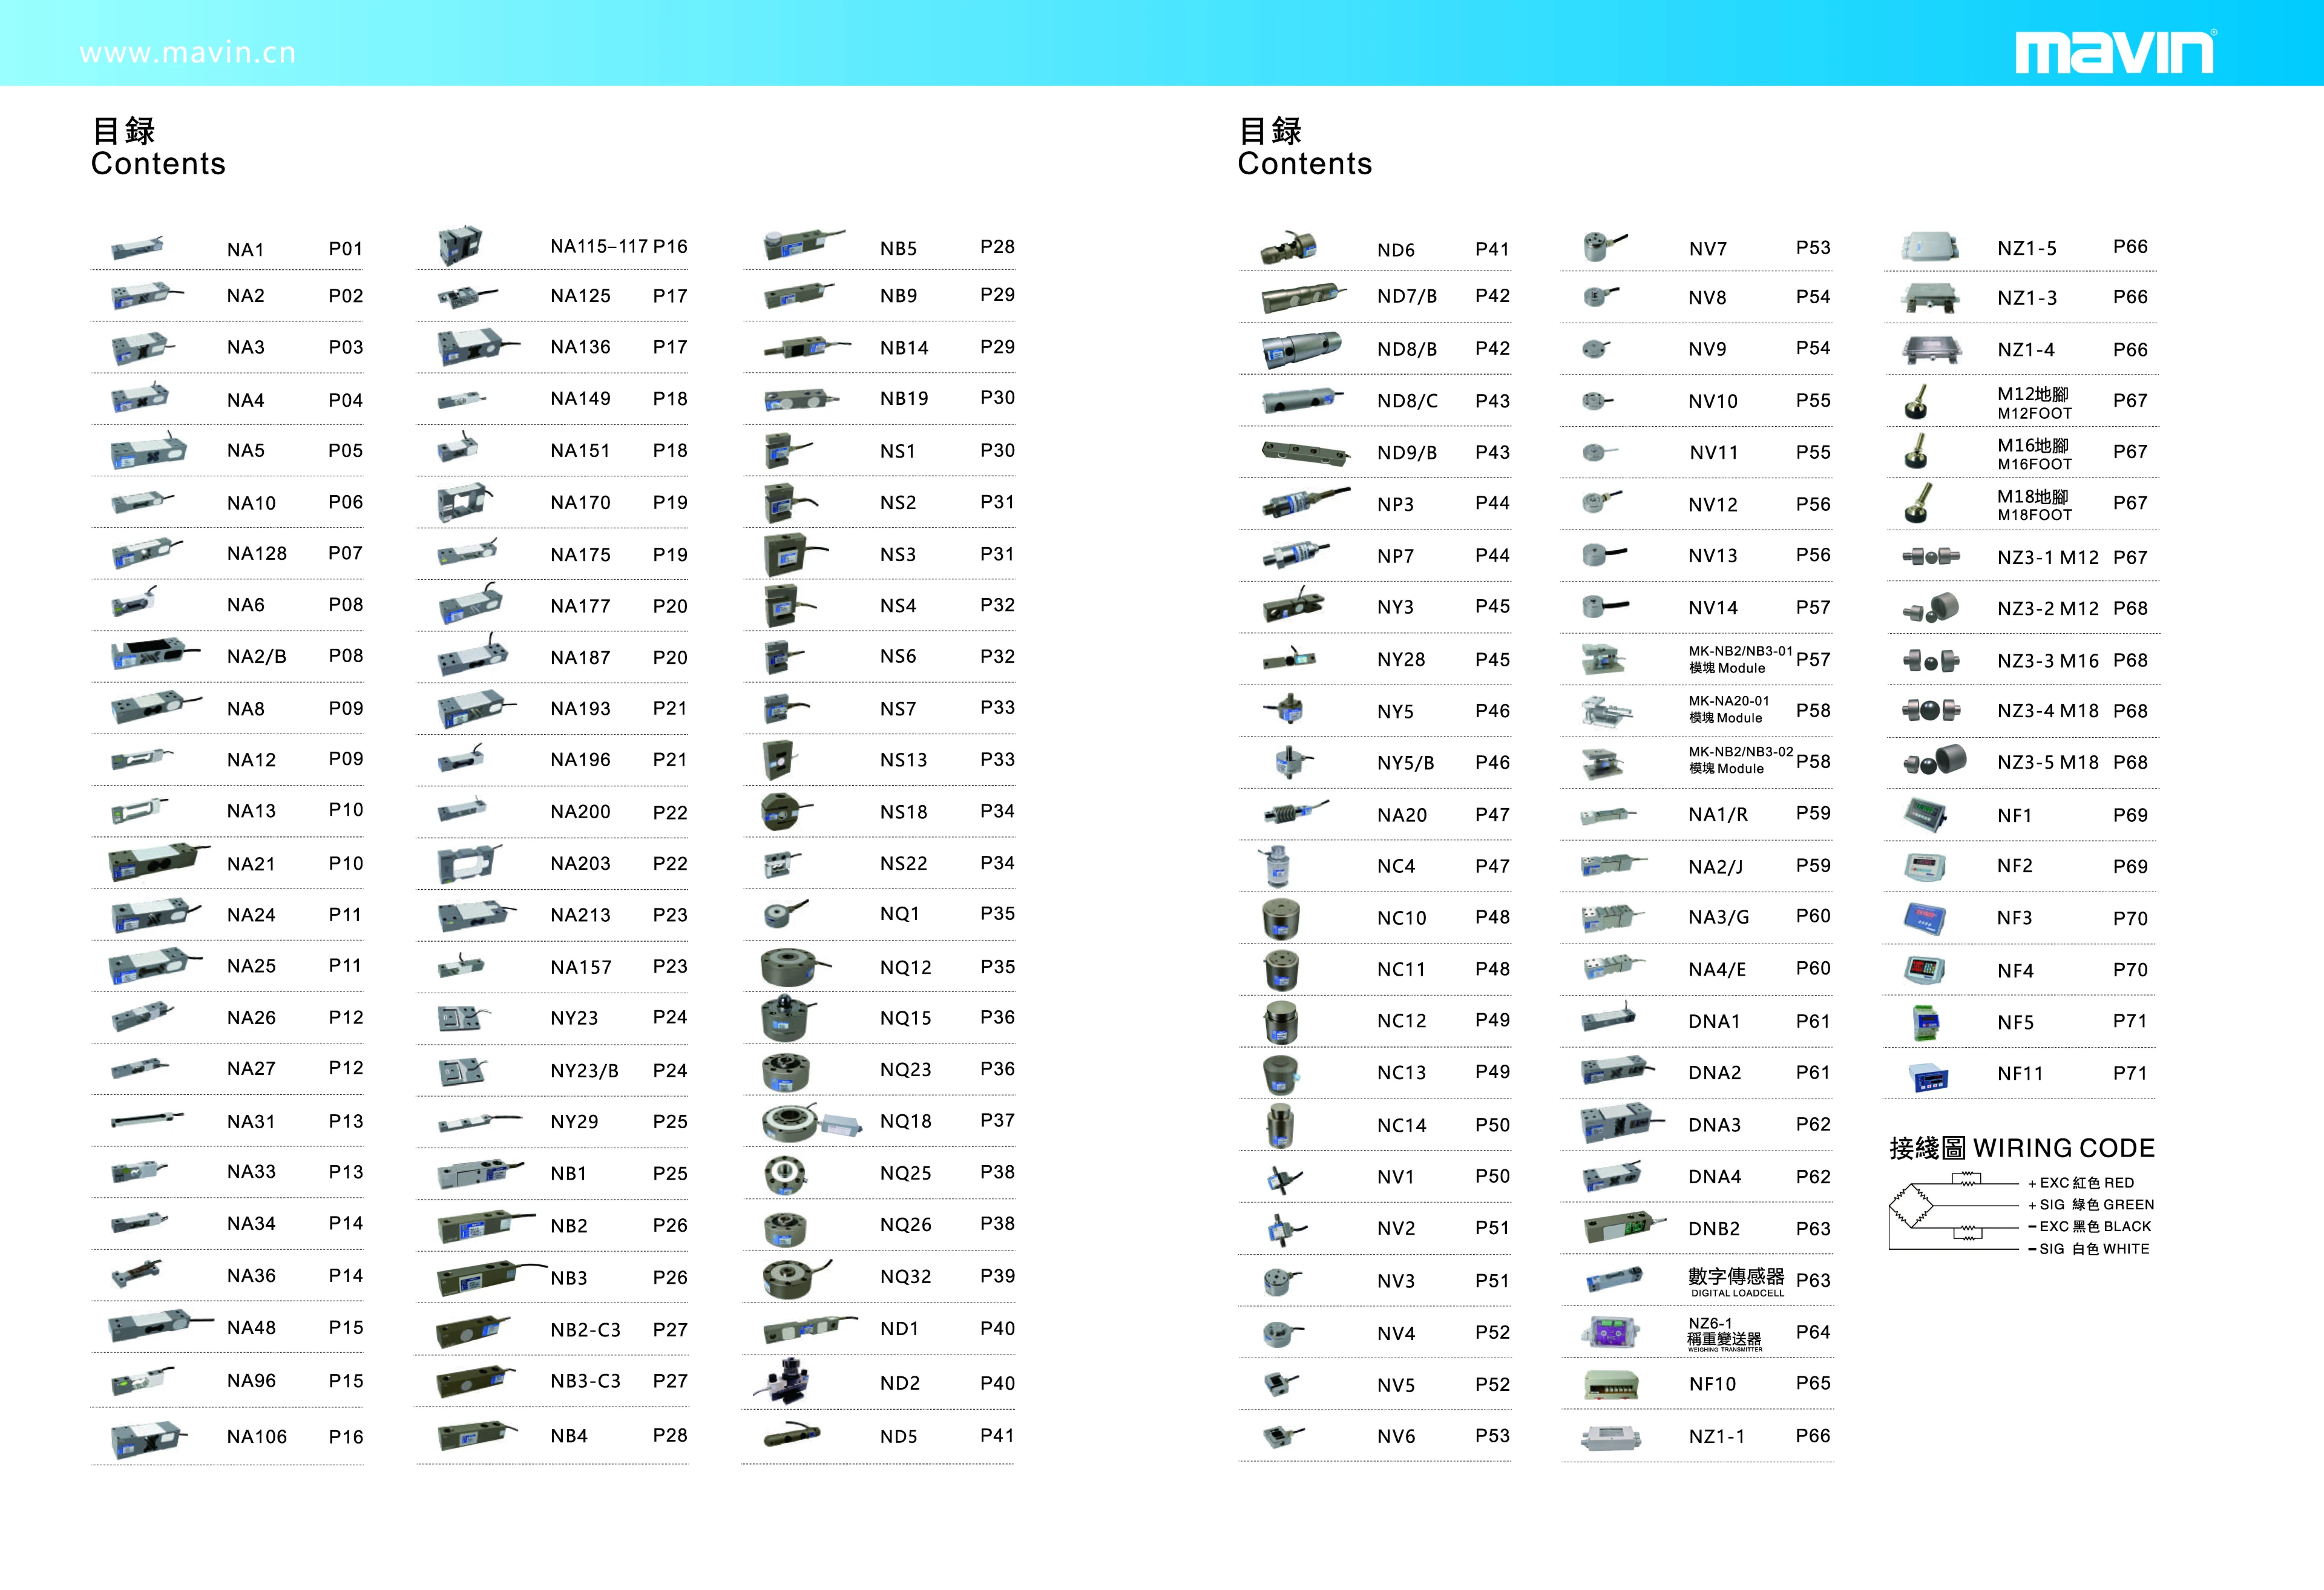The image size is (2324, 1590).
Task: Click P39 page number for NQ32
Action: point(997,1276)
